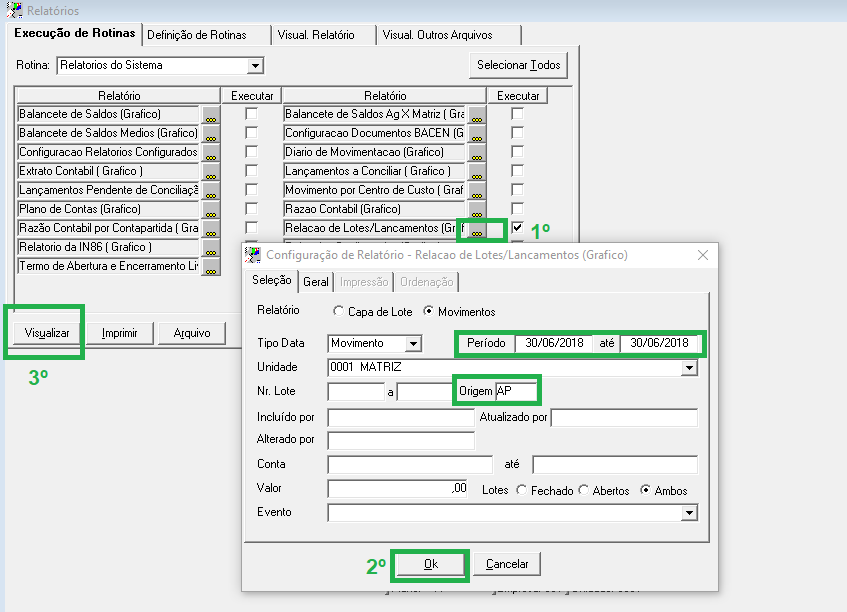Open config button for Movimento por Centro de Custo
The height and width of the screenshot is (612, 847).
(476, 190)
